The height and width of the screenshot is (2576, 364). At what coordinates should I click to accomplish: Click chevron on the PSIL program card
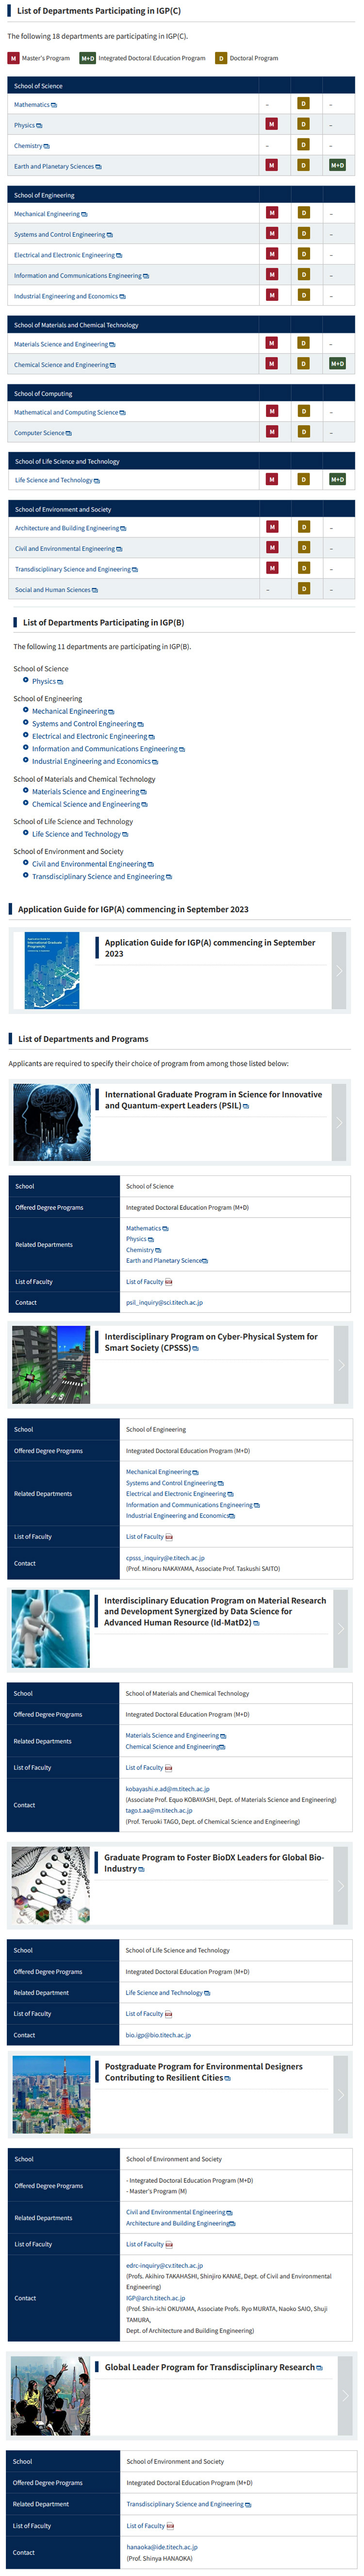click(x=339, y=1122)
